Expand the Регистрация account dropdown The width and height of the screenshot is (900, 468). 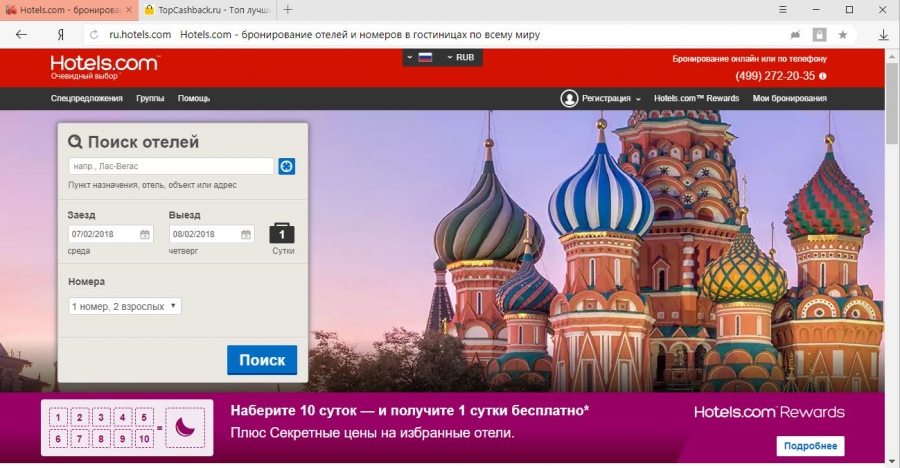pos(611,98)
